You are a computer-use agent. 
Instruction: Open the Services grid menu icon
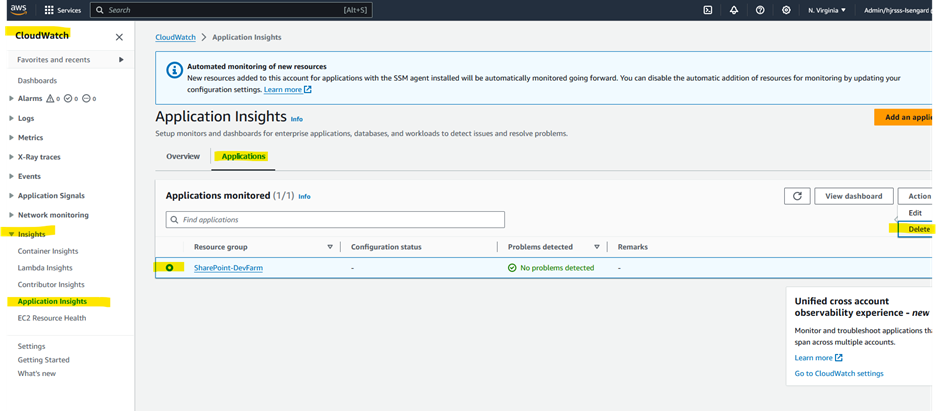49,10
